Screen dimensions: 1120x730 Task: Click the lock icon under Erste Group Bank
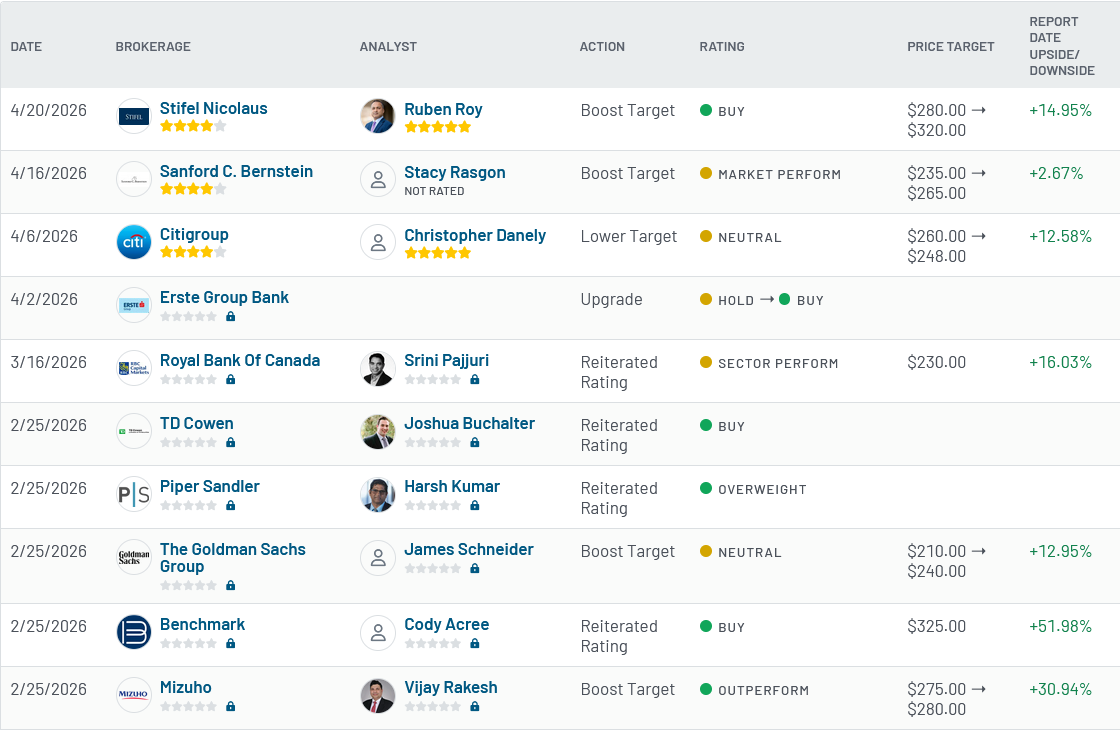click(x=231, y=316)
